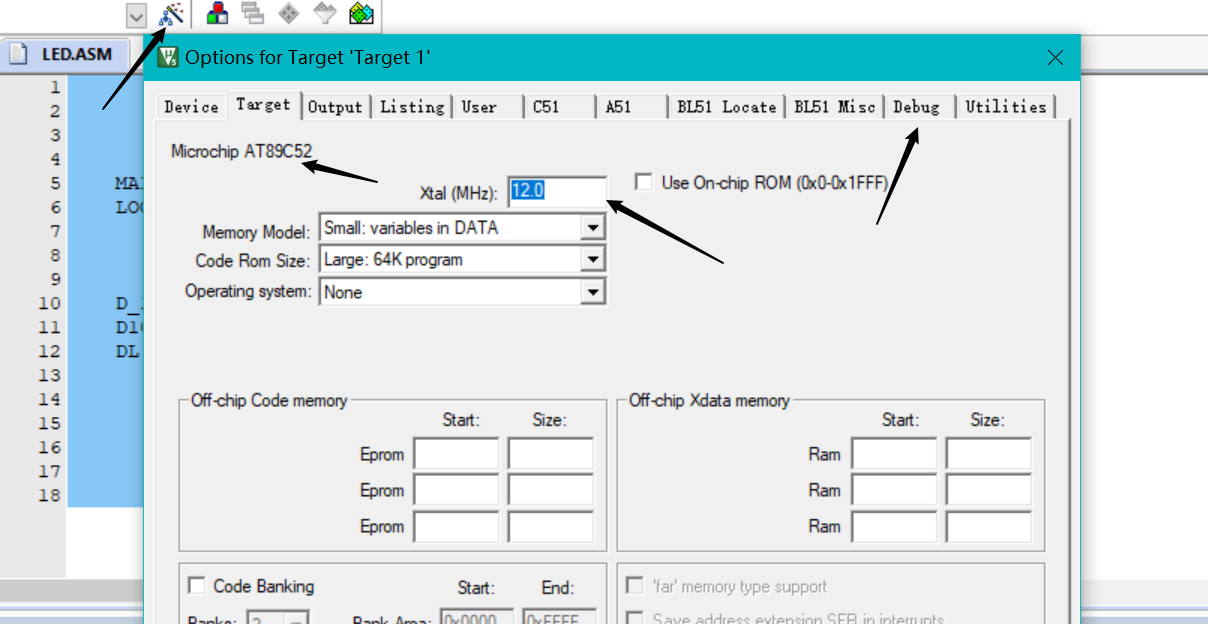This screenshot has width=1208, height=624.
Task: Open the target selector dropdown arrow in toolbar
Action: [137, 15]
